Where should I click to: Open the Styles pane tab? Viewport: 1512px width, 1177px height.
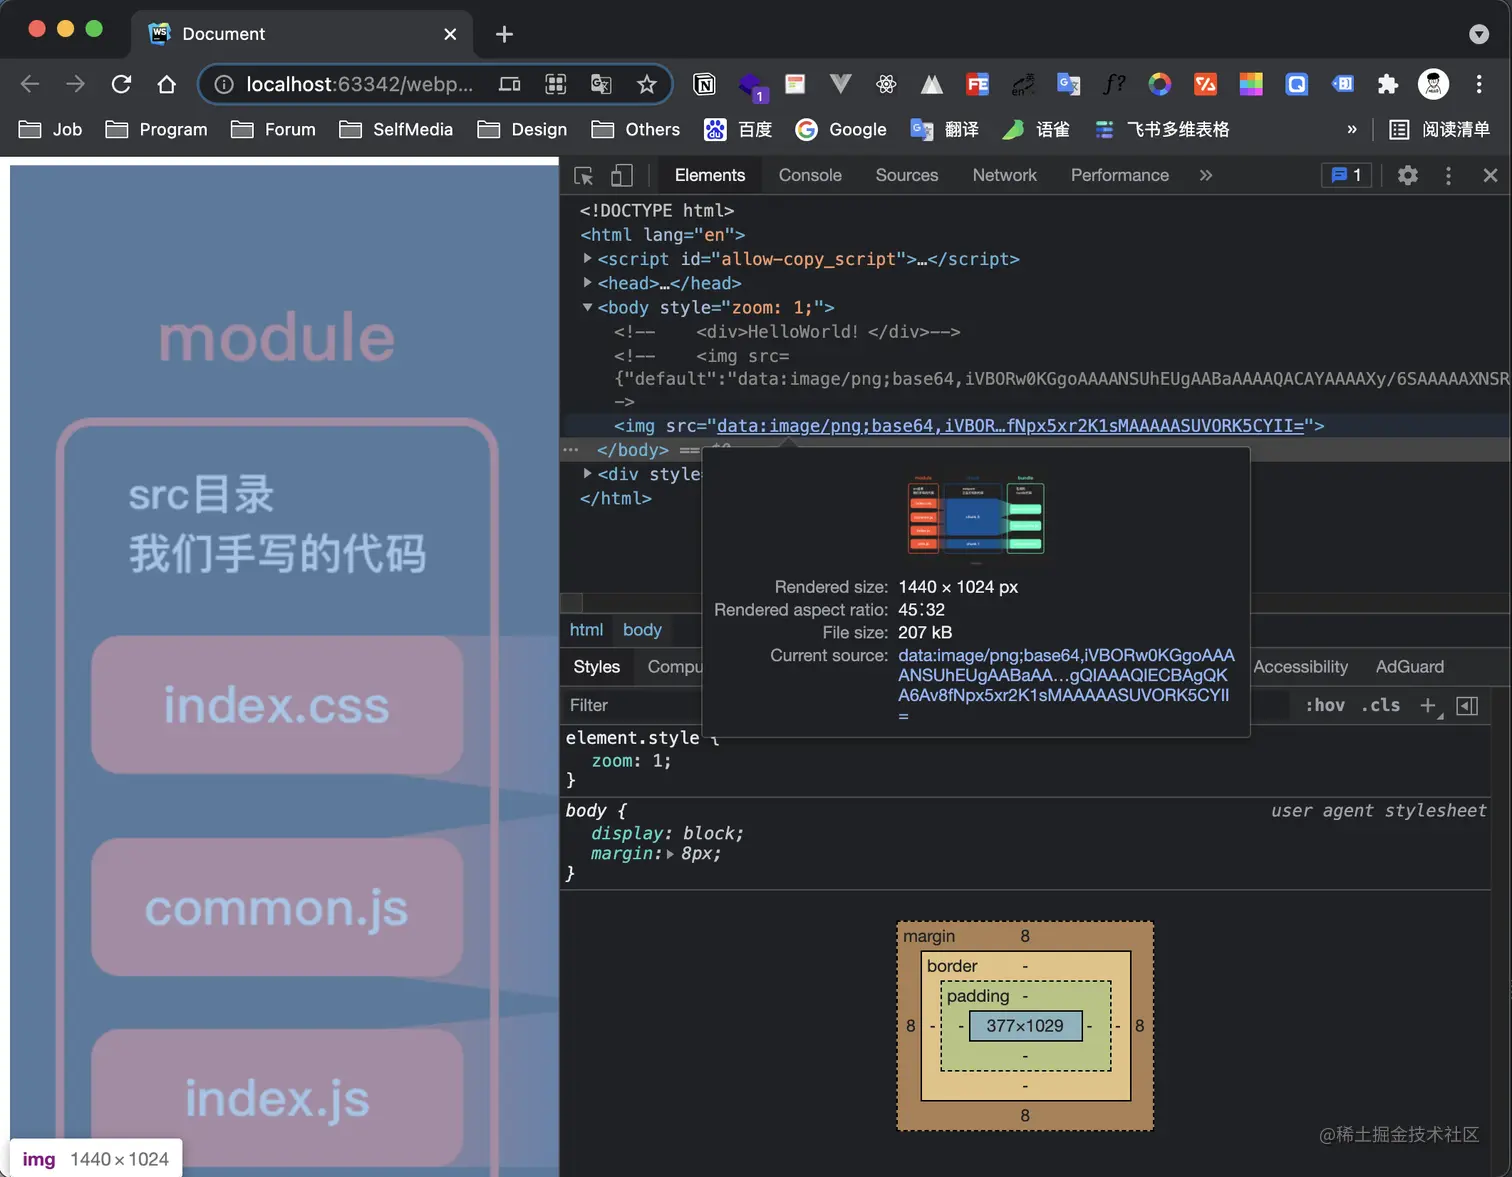[x=597, y=667]
